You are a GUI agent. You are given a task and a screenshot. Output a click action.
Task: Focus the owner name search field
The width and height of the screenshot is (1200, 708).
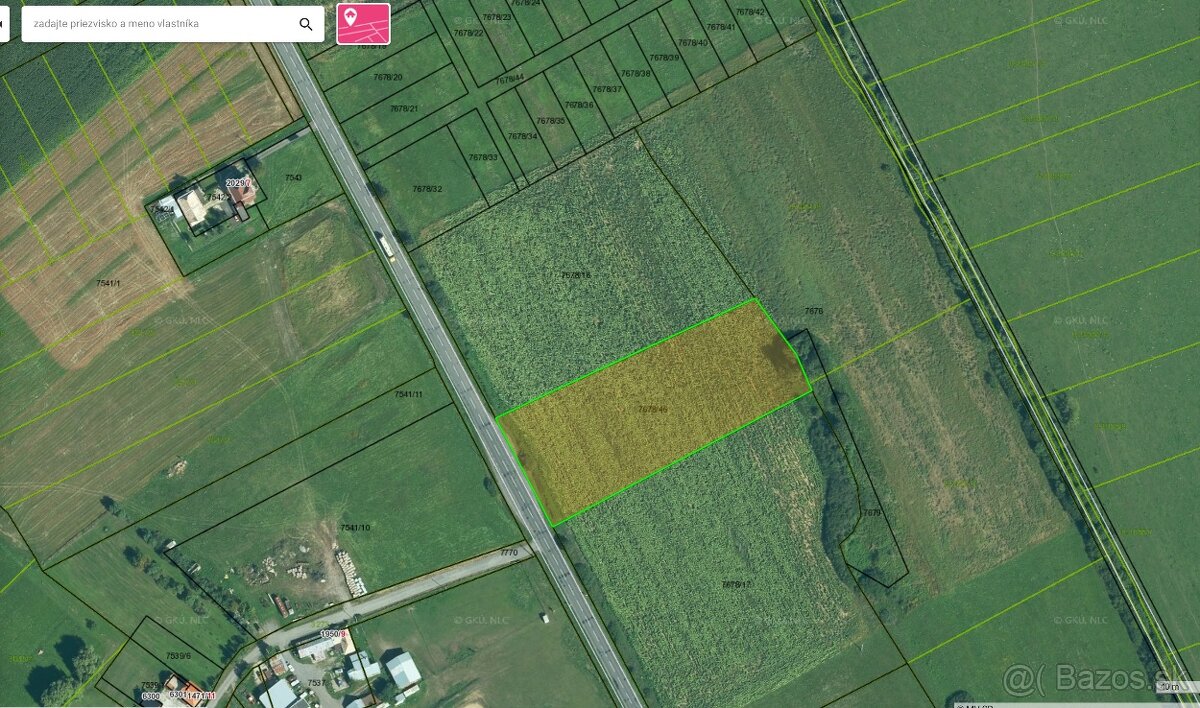coord(160,24)
